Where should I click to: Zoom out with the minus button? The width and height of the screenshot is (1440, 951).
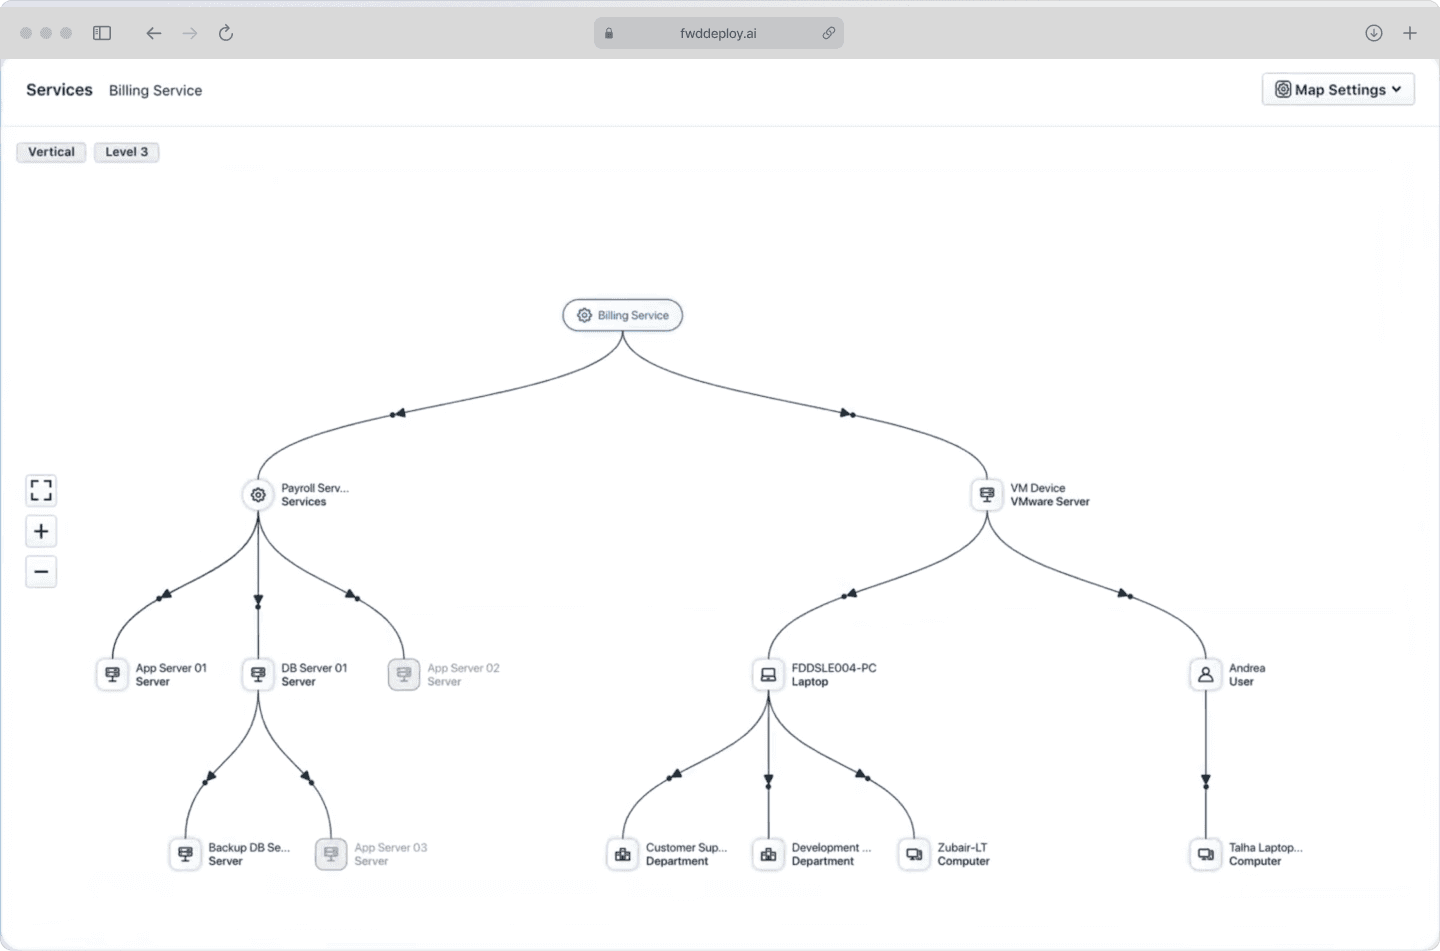tap(41, 572)
